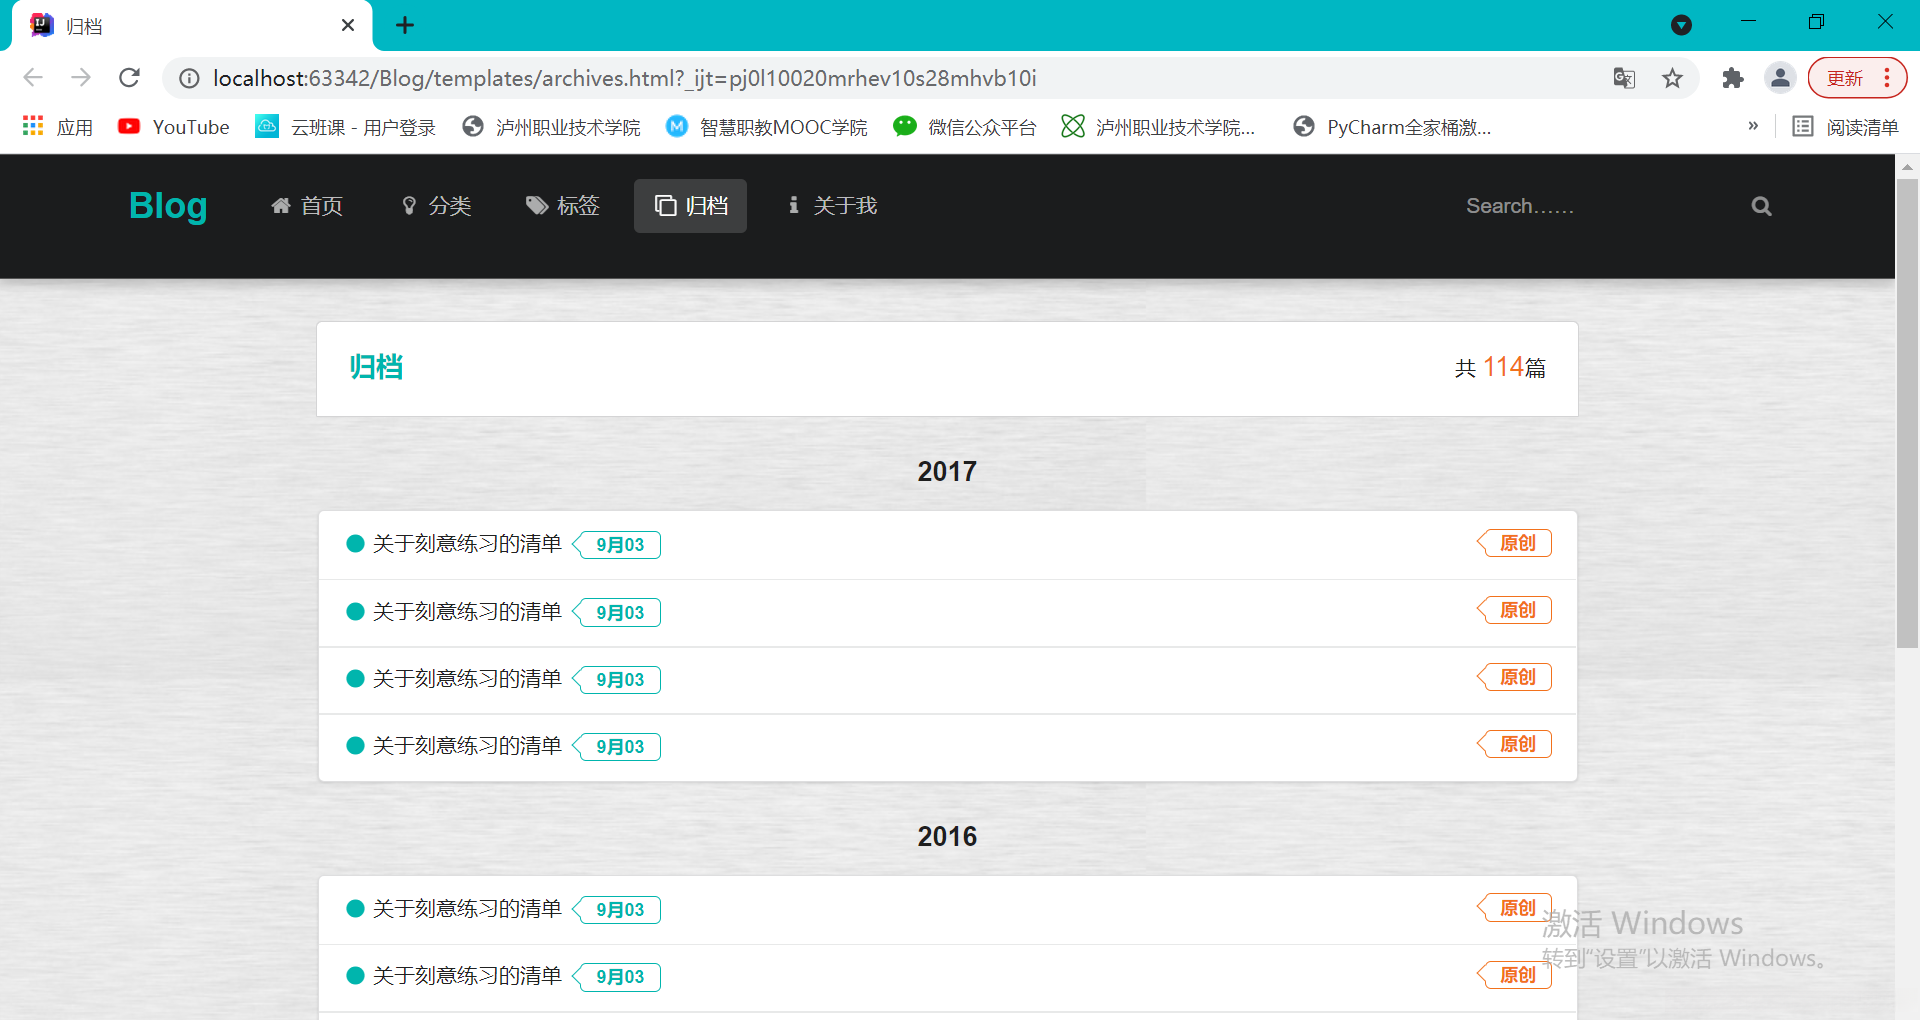Screen dimensions: 1920x1020
Task: Go back to the previous page
Action: coord(33,78)
